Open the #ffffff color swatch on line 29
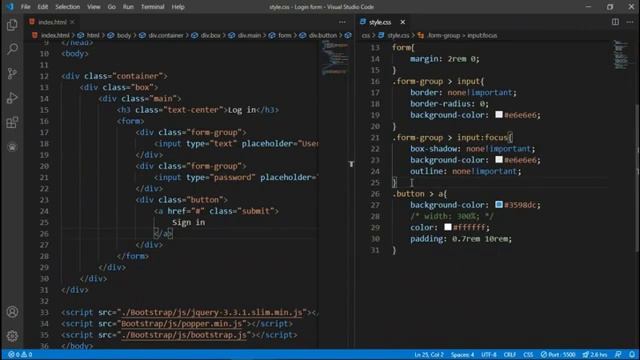 click(448, 227)
